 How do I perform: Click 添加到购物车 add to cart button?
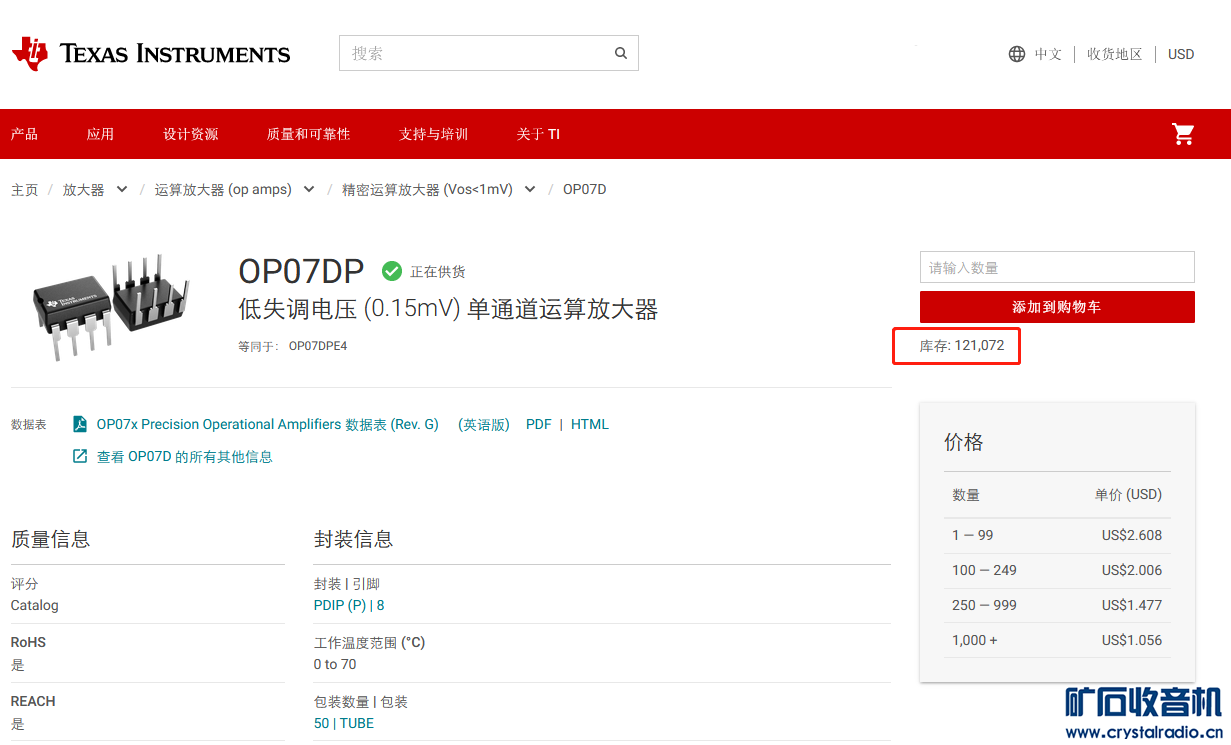click(x=1057, y=307)
